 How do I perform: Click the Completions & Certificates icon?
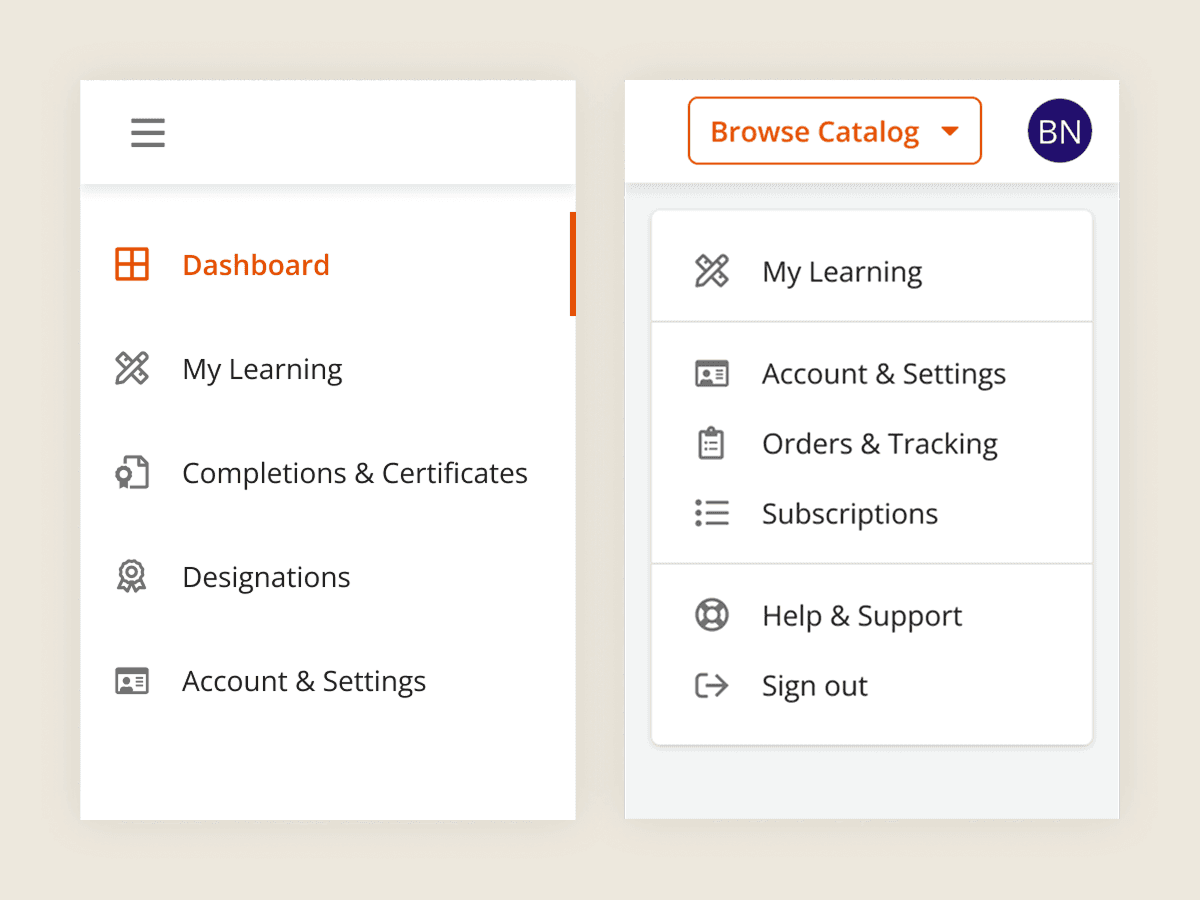[132, 472]
